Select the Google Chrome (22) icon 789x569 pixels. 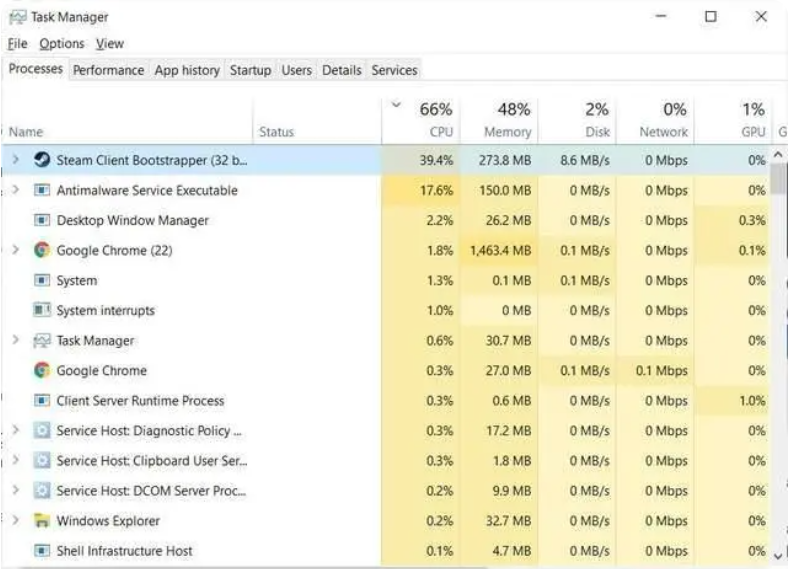click(x=42, y=251)
